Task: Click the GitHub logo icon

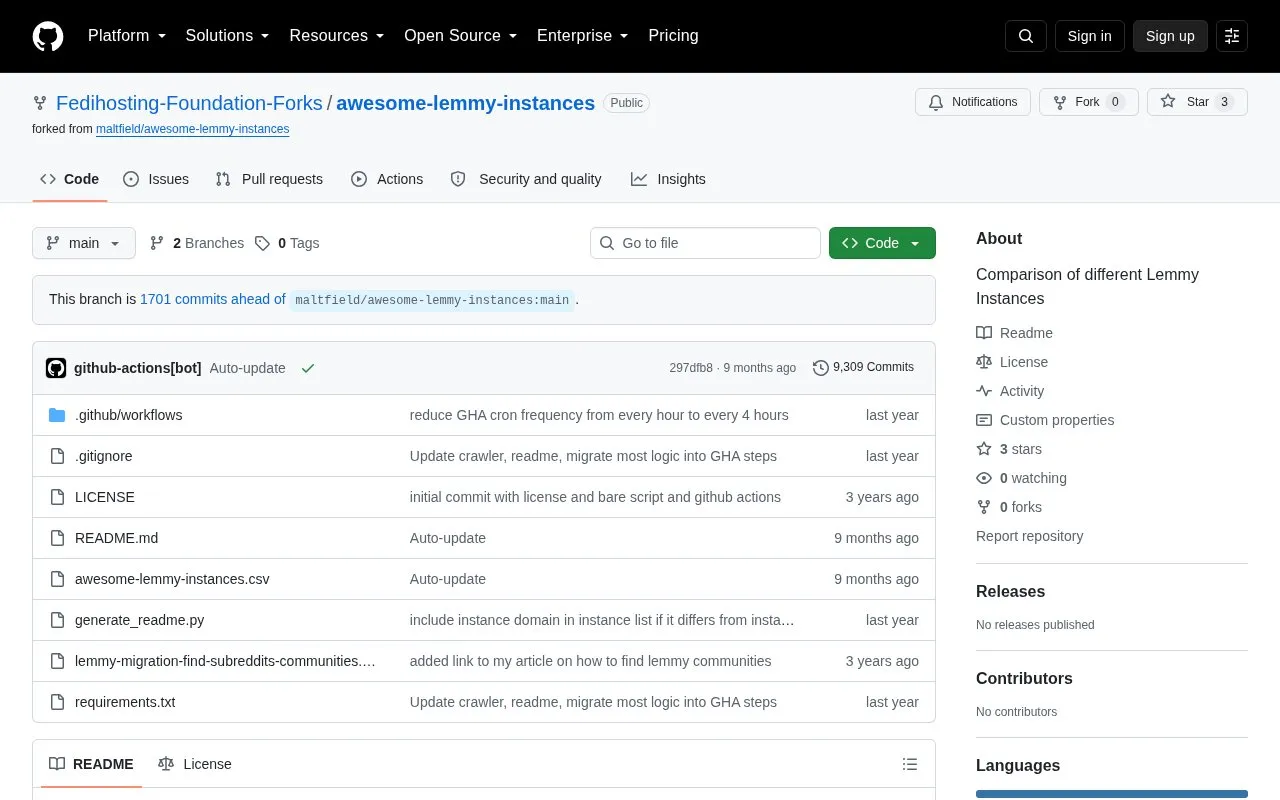Action: (x=48, y=36)
